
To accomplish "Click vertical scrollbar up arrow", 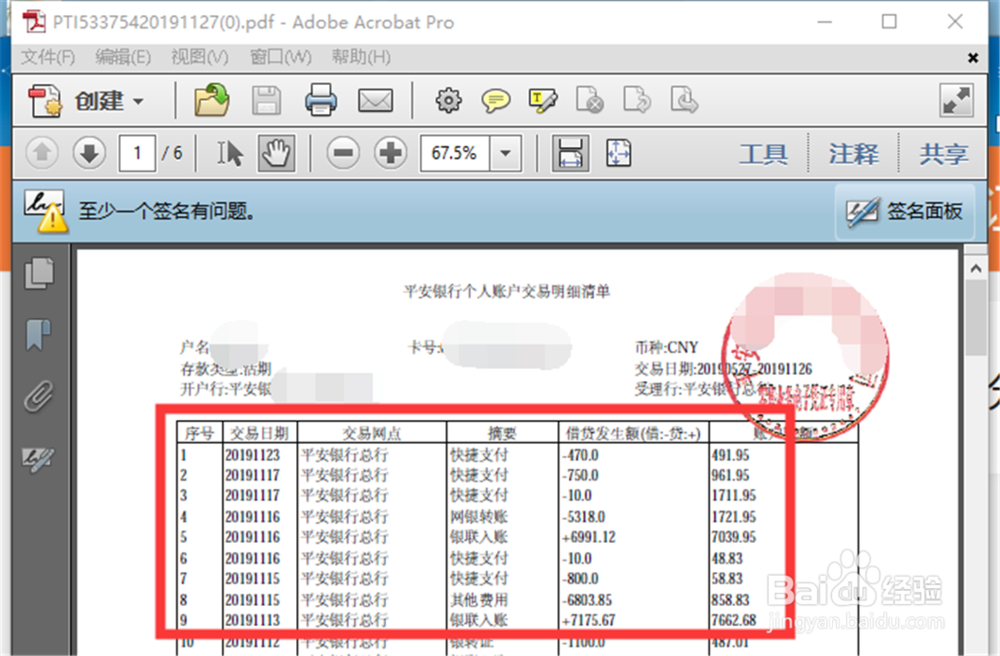I will 976,268.
